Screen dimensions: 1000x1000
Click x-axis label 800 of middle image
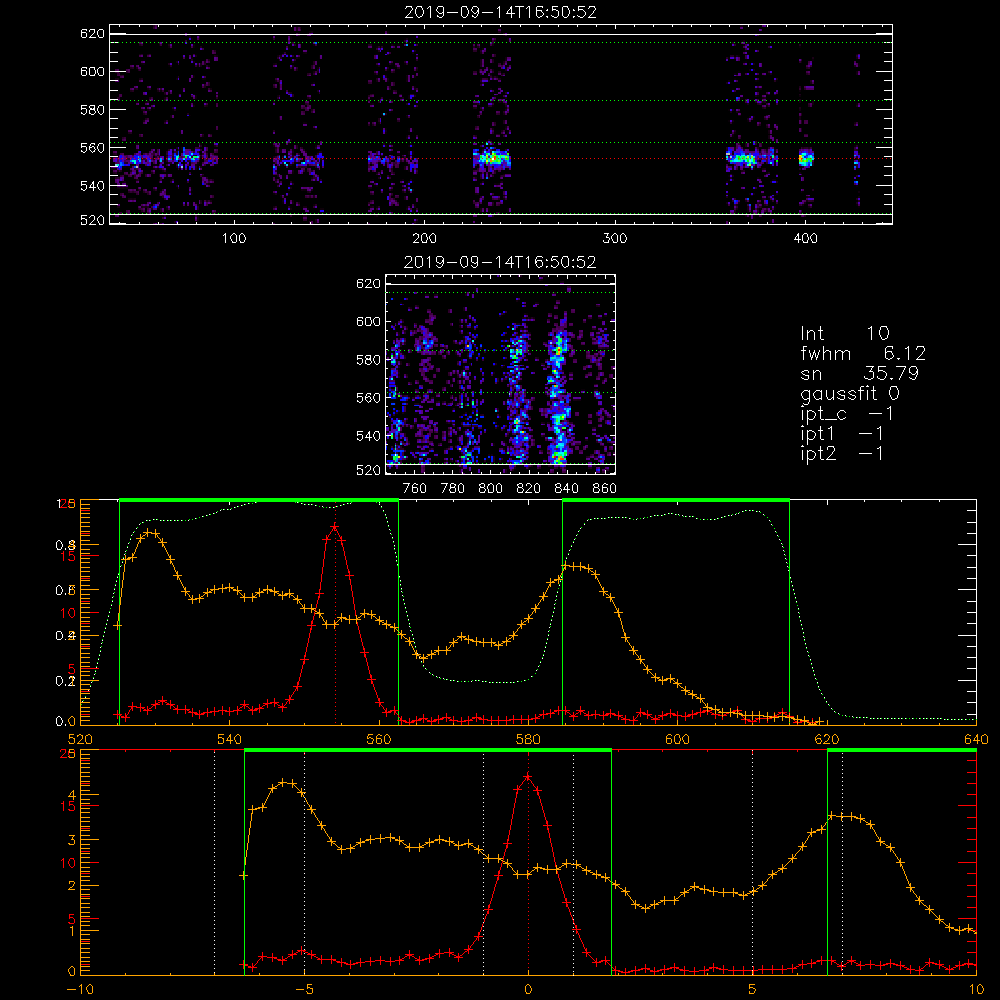tap(490, 488)
